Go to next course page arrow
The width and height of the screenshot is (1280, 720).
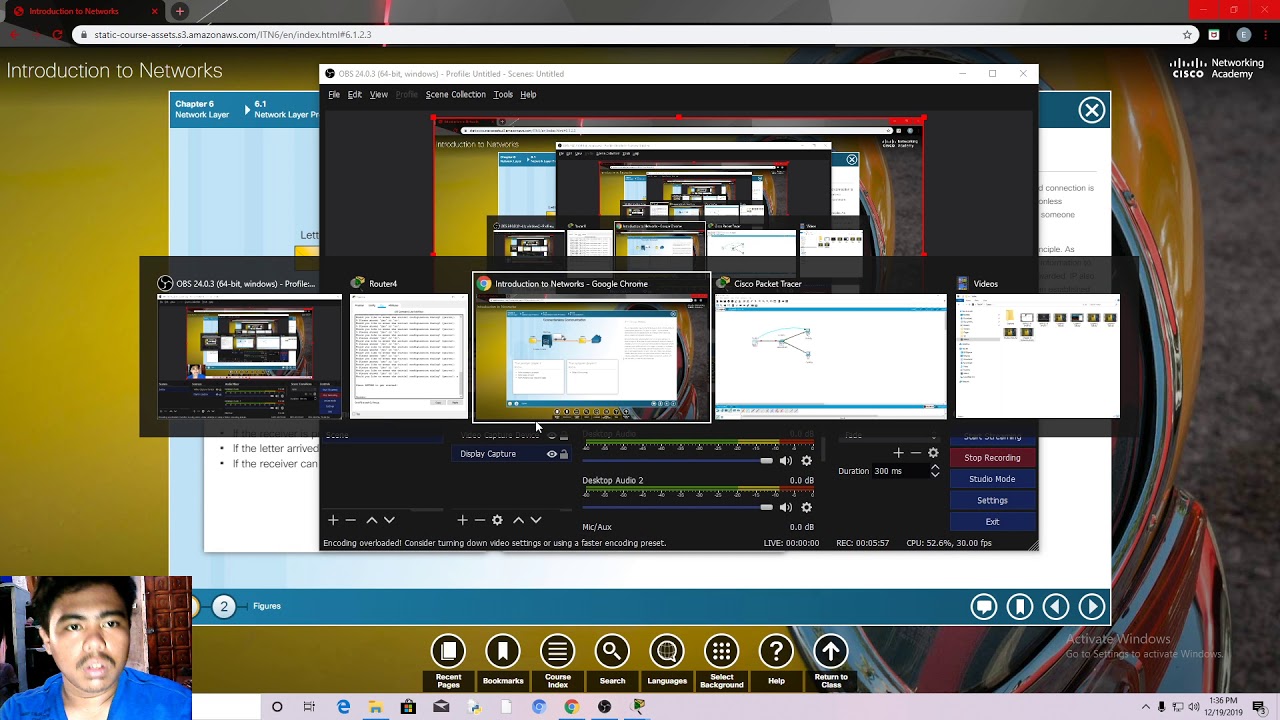tap(1092, 606)
